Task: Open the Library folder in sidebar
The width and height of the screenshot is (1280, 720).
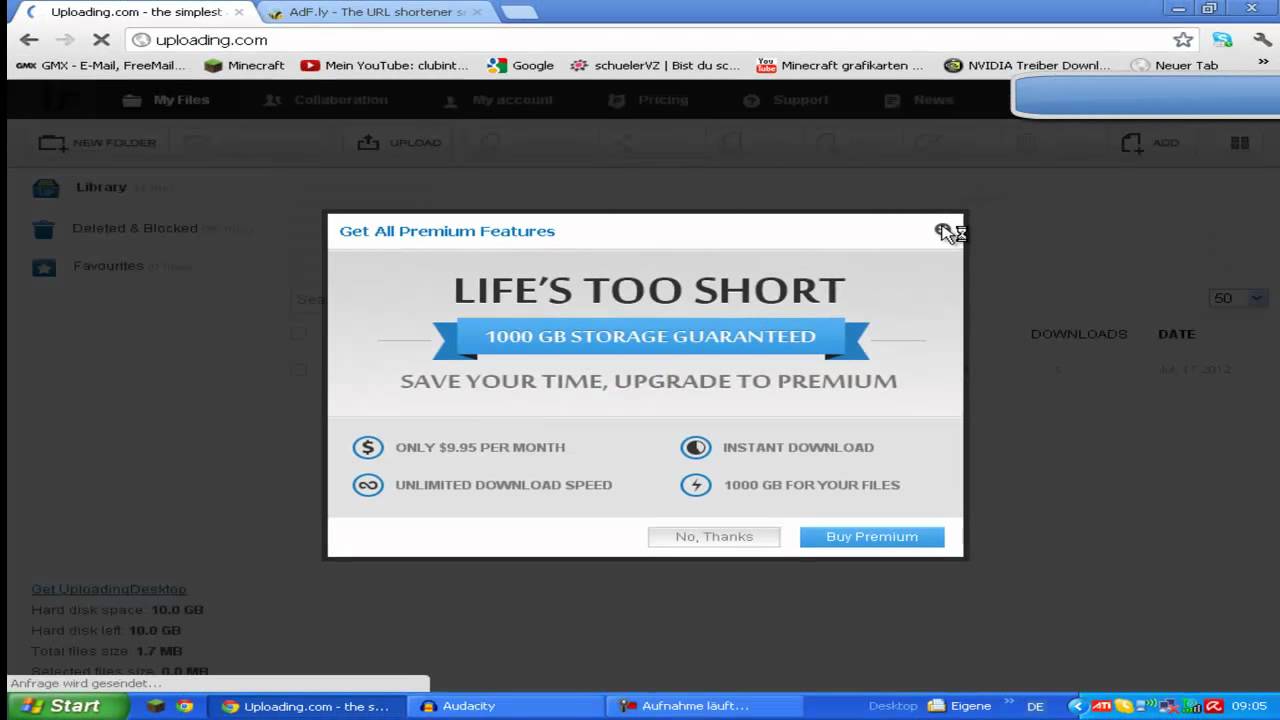Action: pos(101,187)
